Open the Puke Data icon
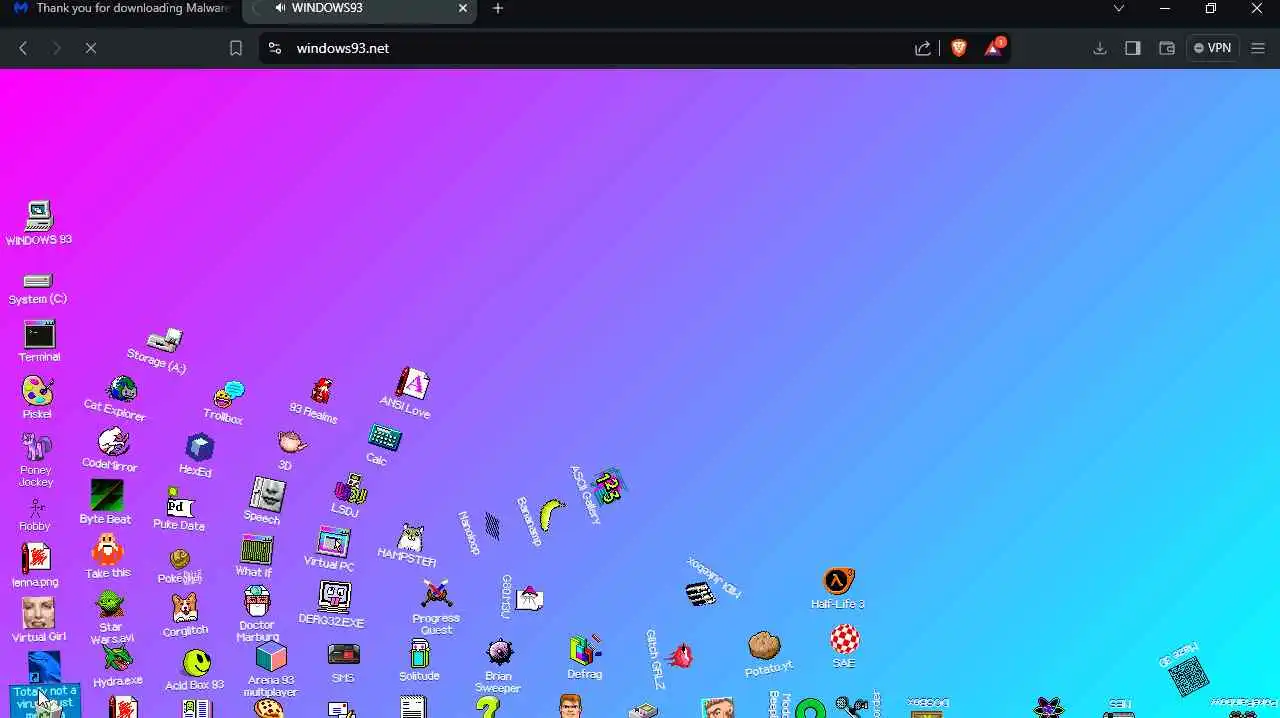Image resolution: width=1280 pixels, height=718 pixels. coord(180,503)
